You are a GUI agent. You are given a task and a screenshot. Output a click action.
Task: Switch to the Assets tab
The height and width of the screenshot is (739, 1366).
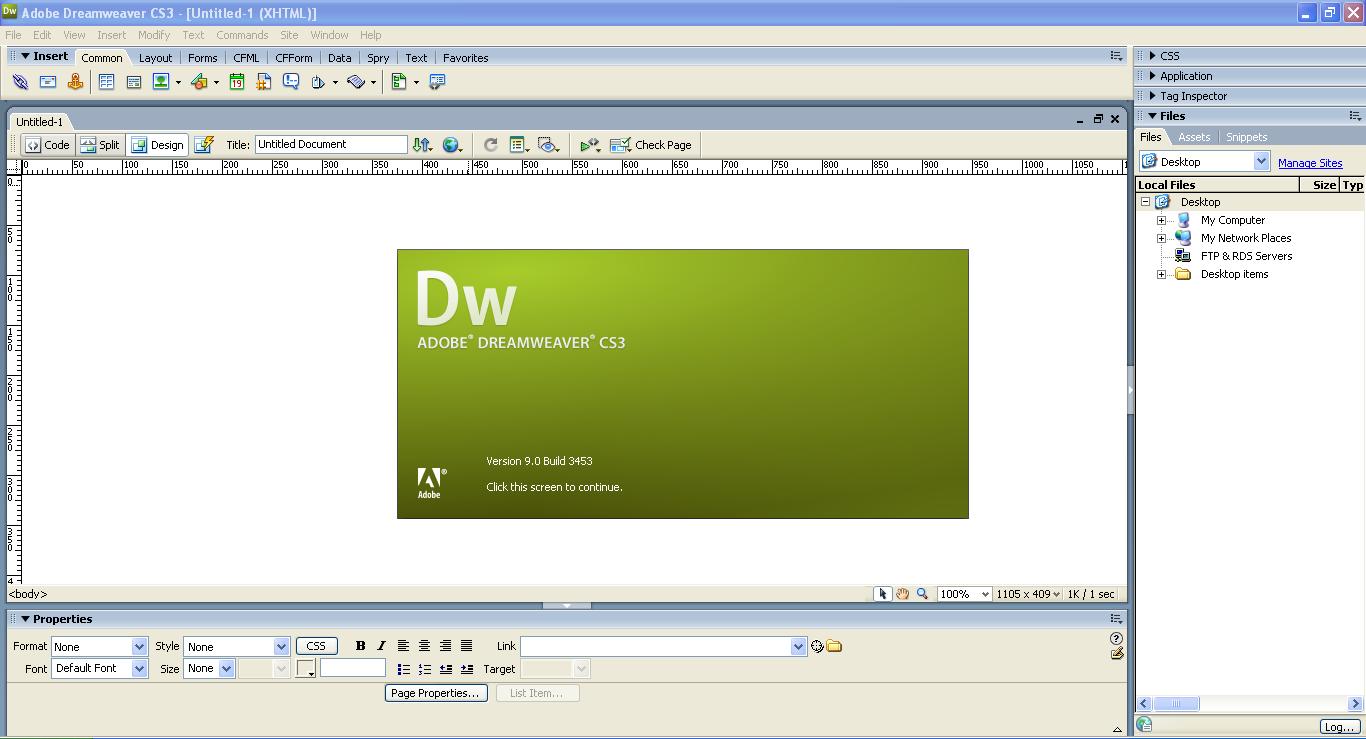coord(1194,137)
